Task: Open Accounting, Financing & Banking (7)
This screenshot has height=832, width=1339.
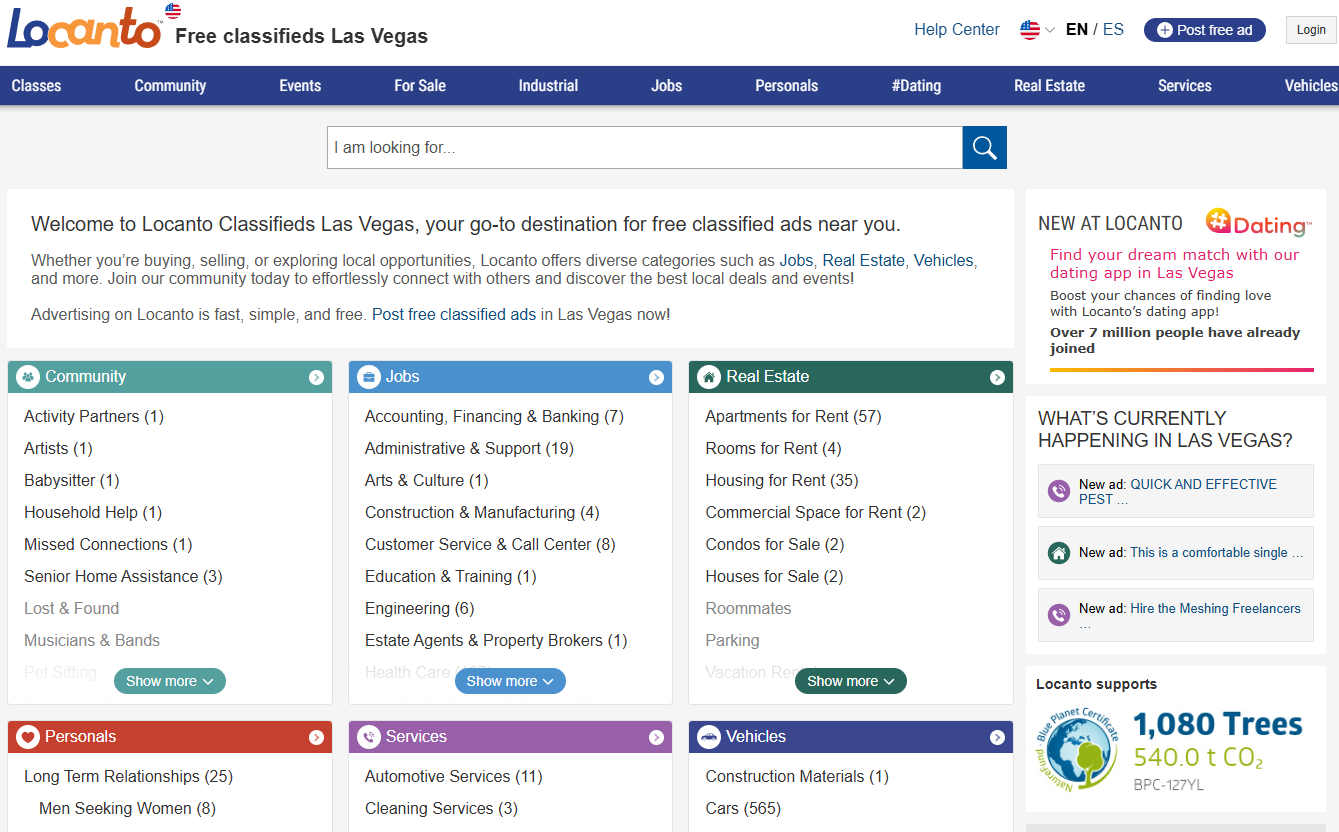Action: (494, 417)
